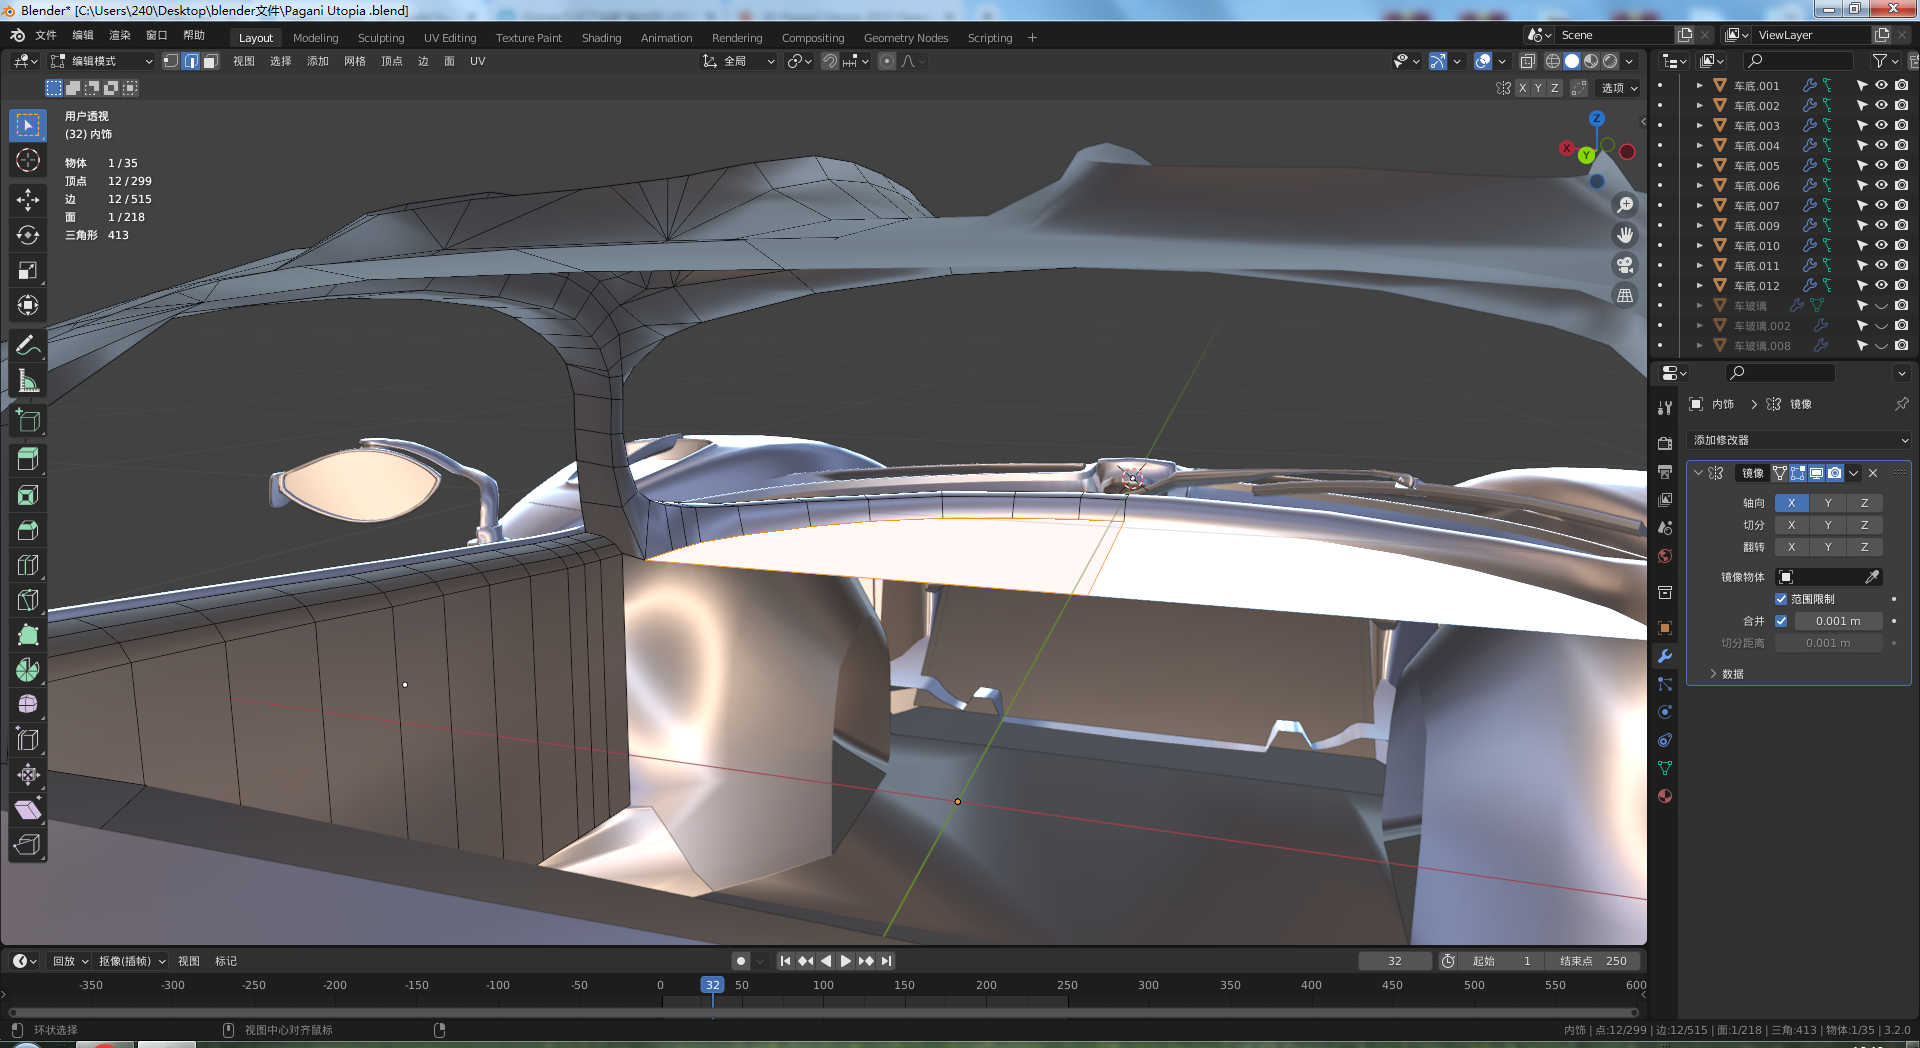Open the 文件 menu
The height and width of the screenshot is (1048, 1920).
(x=46, y=35)
